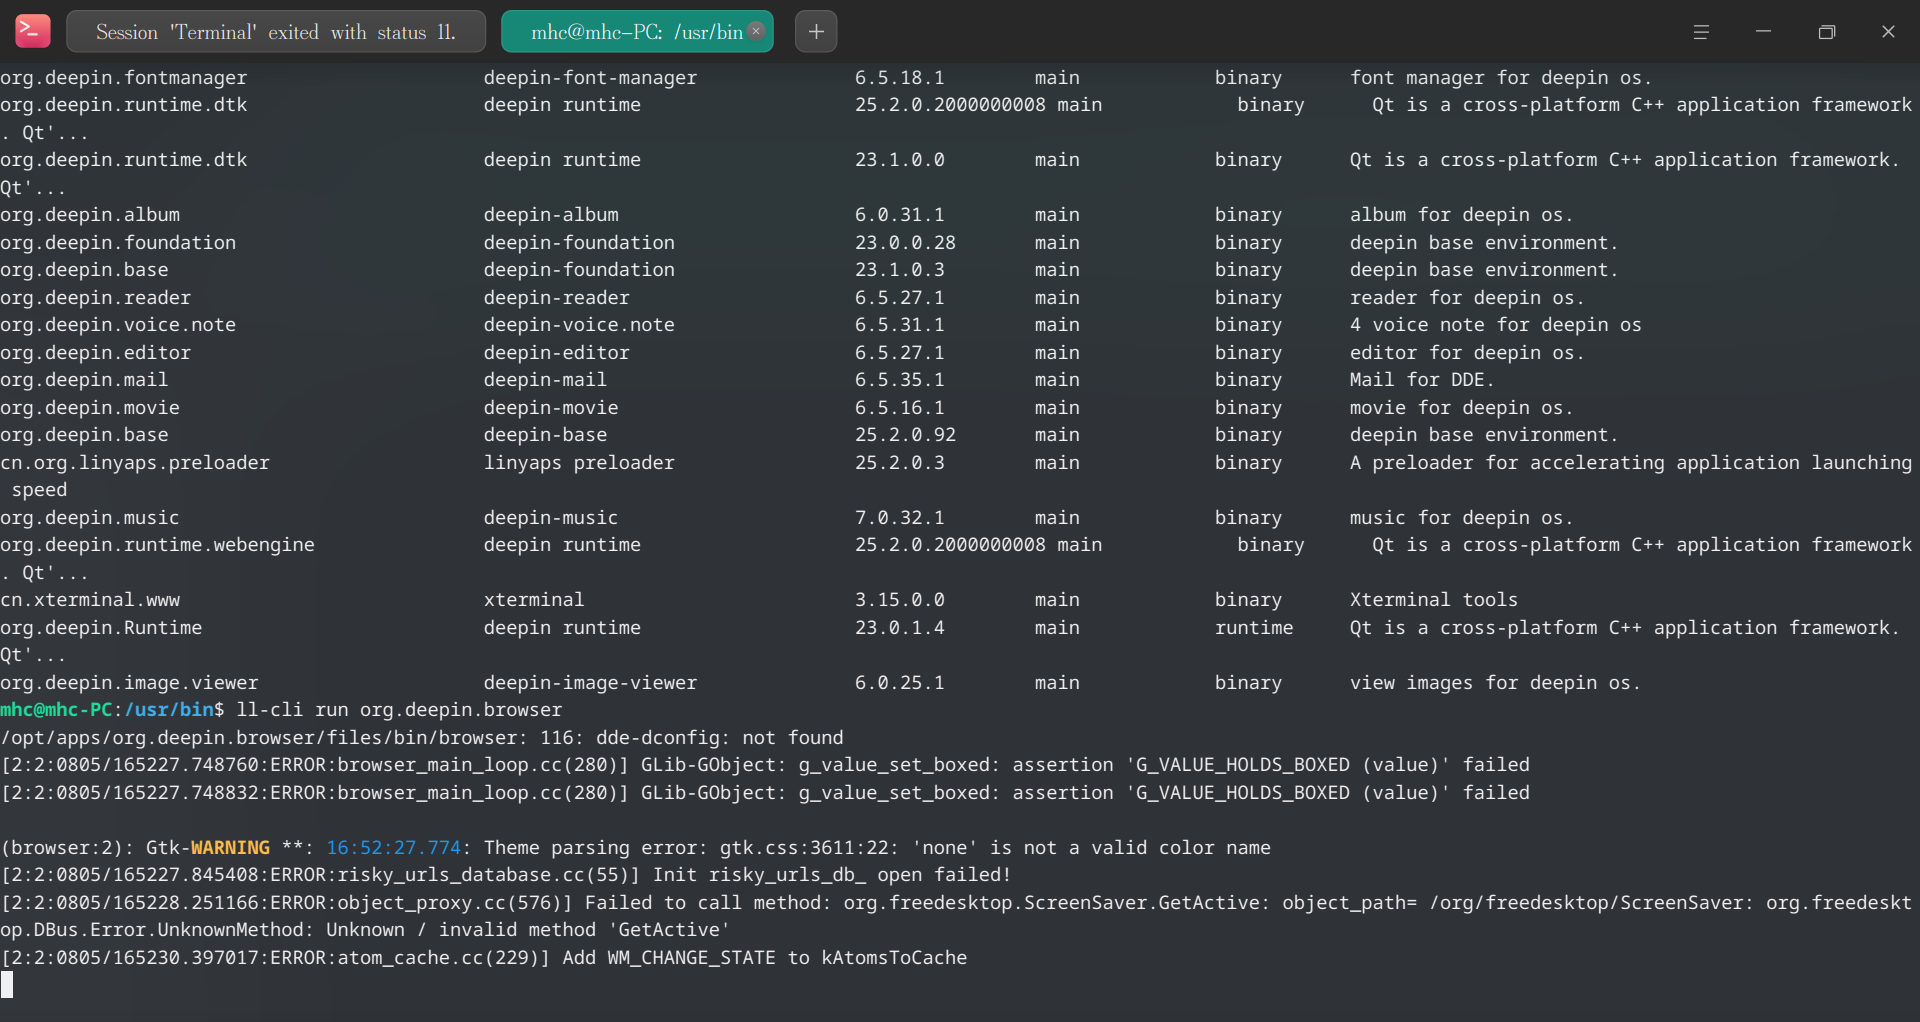The image size is (1920, 1022).
Task: Click deepin-voice.note name entry
Action: point(579,325)
